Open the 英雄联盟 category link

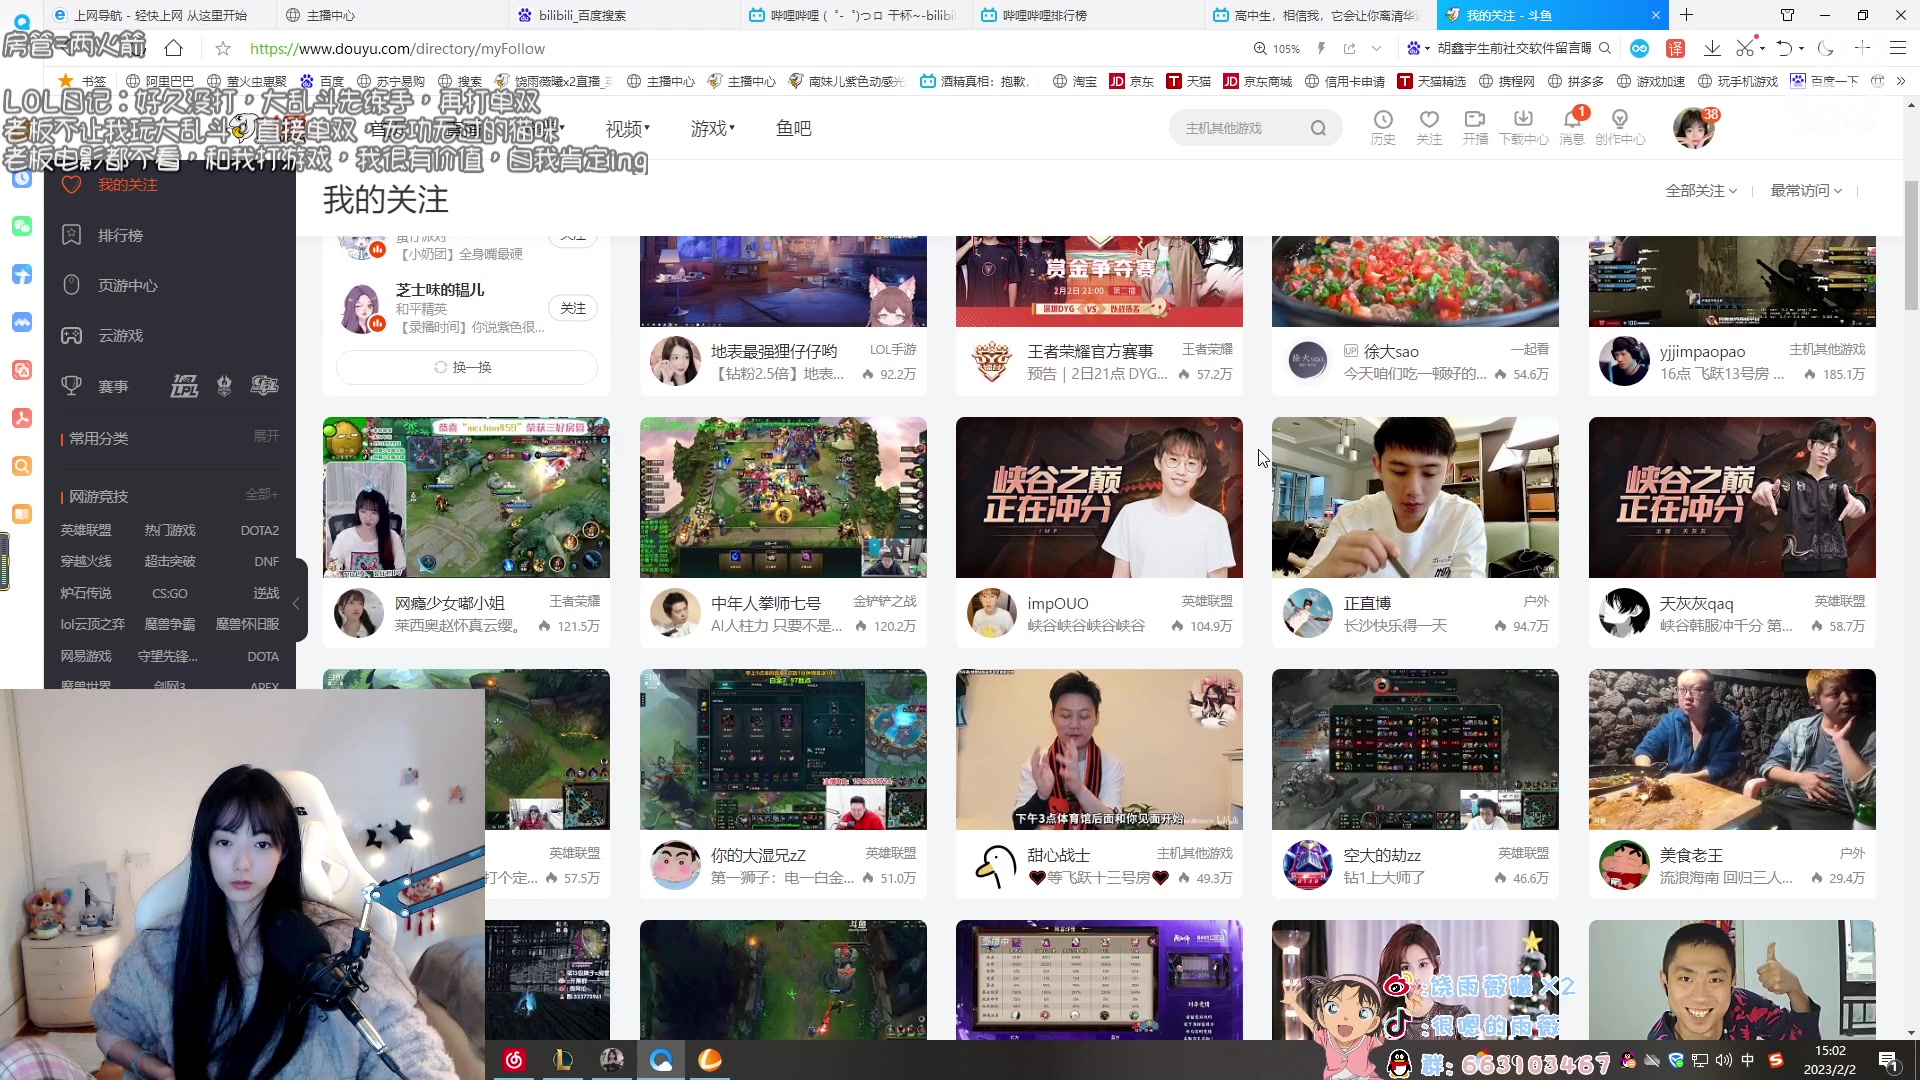click(x=86, y=530)
